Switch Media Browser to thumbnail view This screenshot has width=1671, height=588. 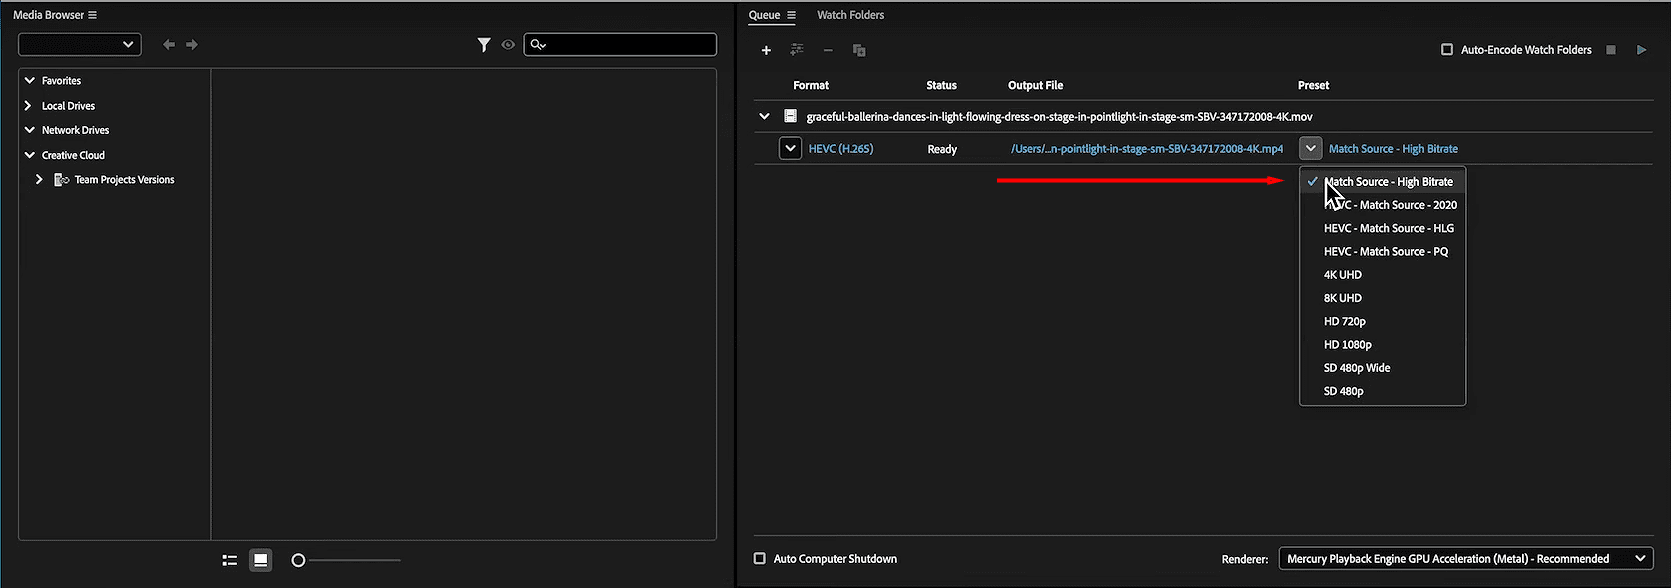(261, 560)
